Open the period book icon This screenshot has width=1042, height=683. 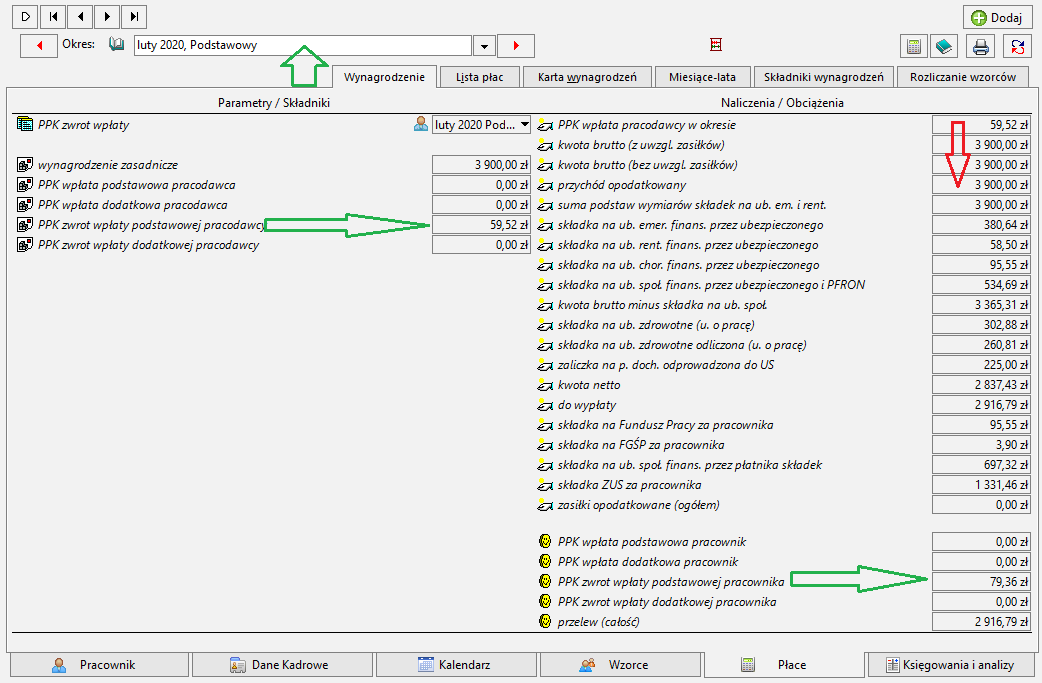pos(116,45)
